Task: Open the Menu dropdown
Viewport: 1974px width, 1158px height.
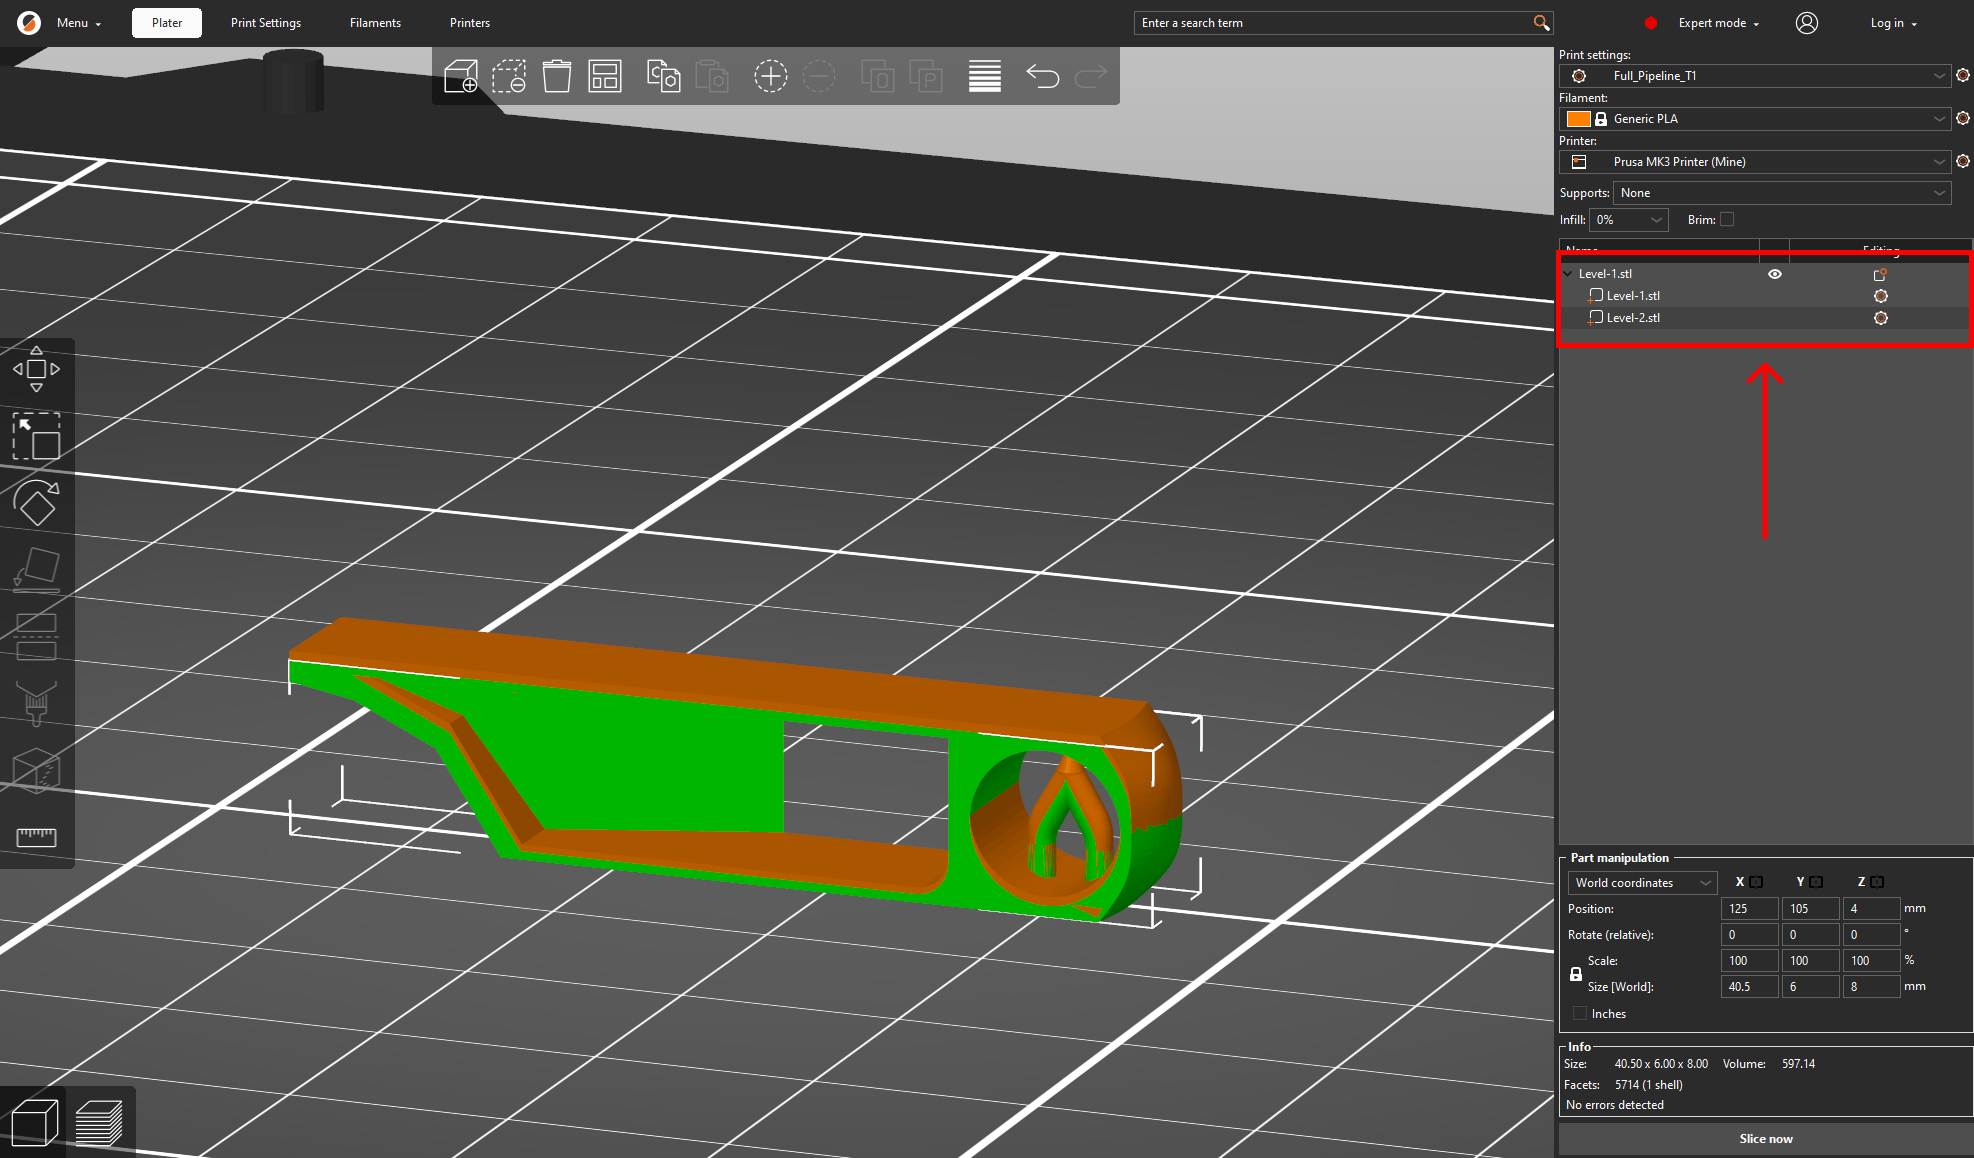Action: [79, 23]
